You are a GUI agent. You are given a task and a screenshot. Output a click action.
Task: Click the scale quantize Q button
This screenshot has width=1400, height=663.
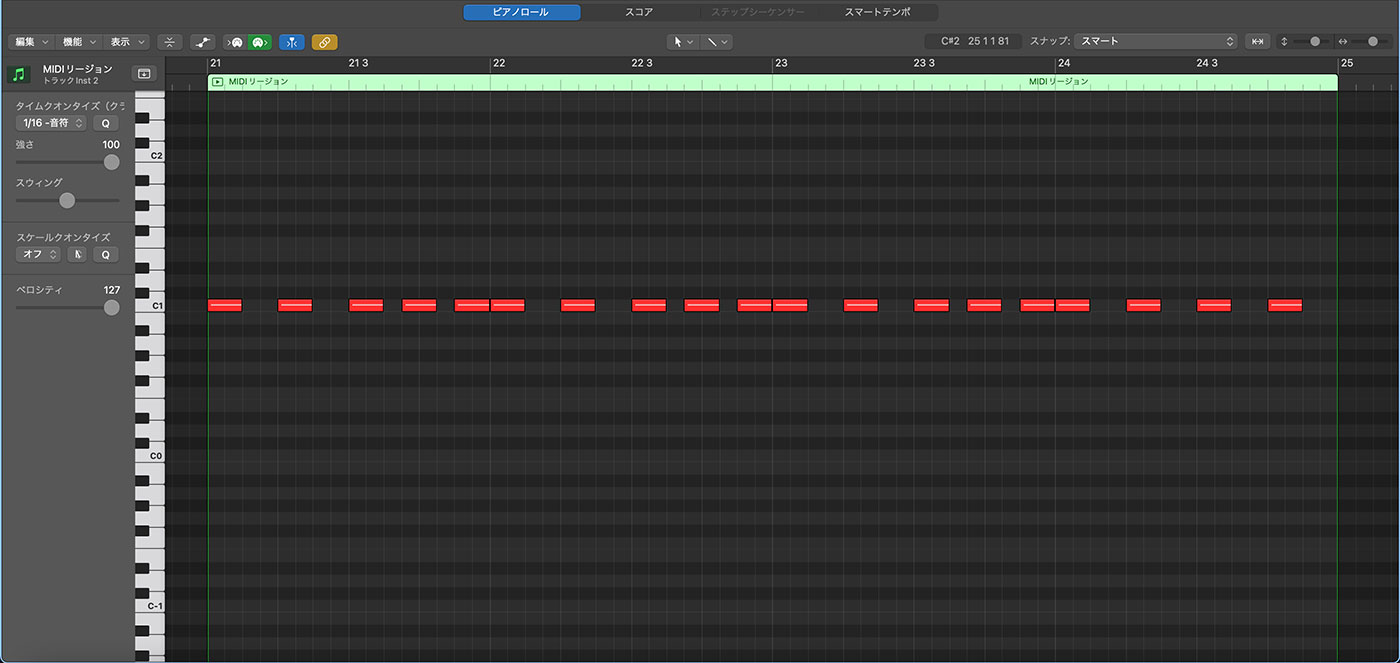click(x=105, y=254)
